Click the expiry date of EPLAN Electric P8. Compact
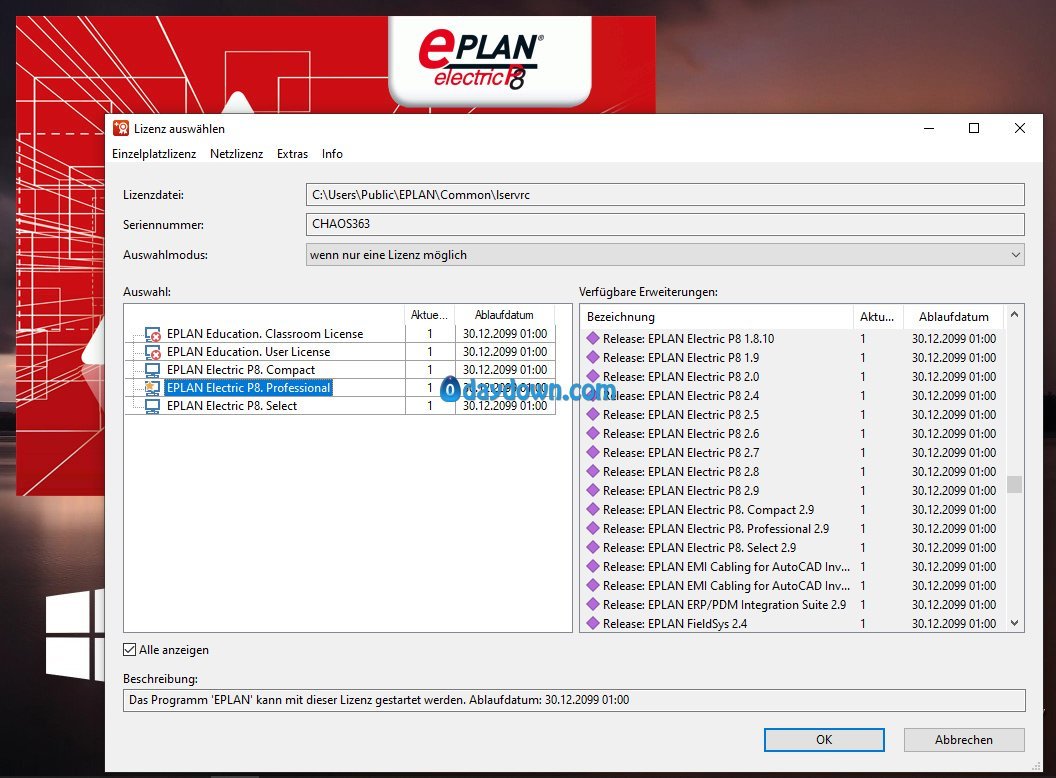 click(x=504, y=370)
